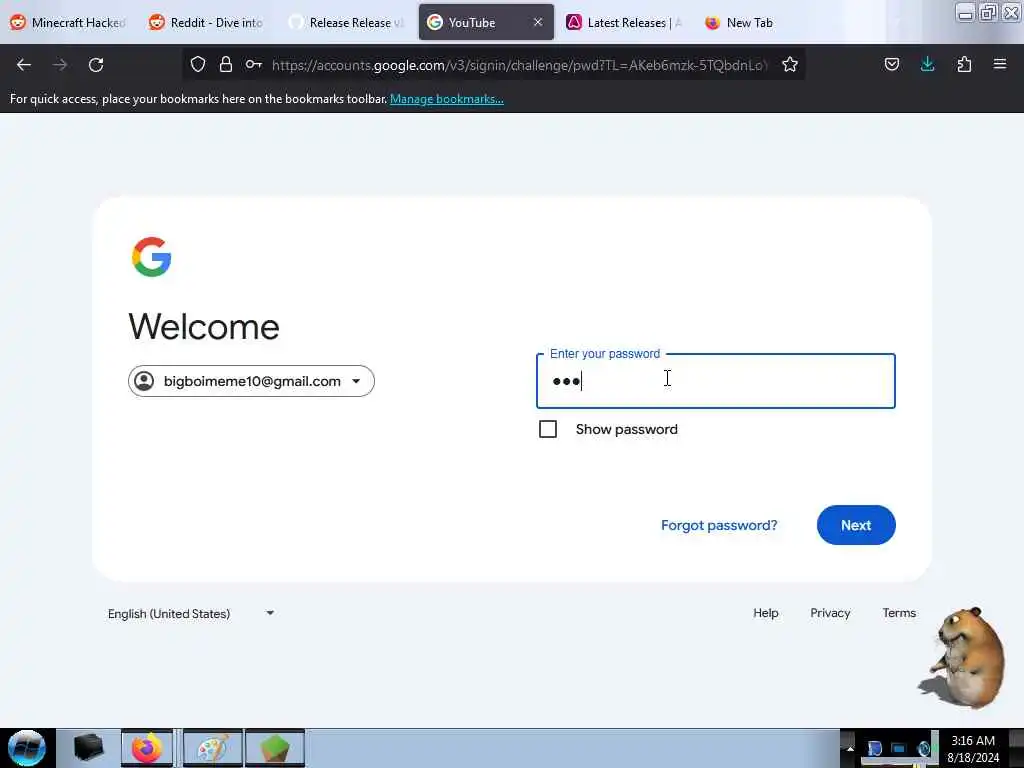Reload the current page
Screen dimensions: 1024x768
96,65
